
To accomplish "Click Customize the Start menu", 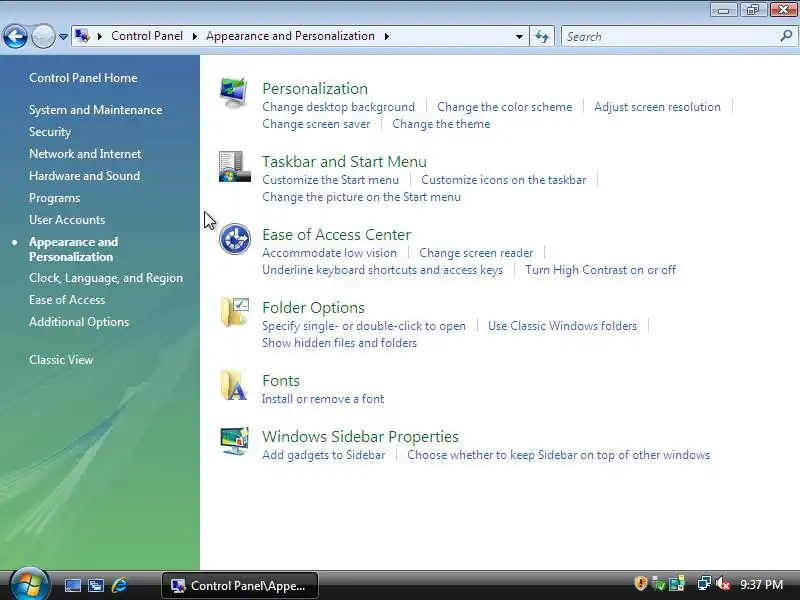I will pos(331,180).
